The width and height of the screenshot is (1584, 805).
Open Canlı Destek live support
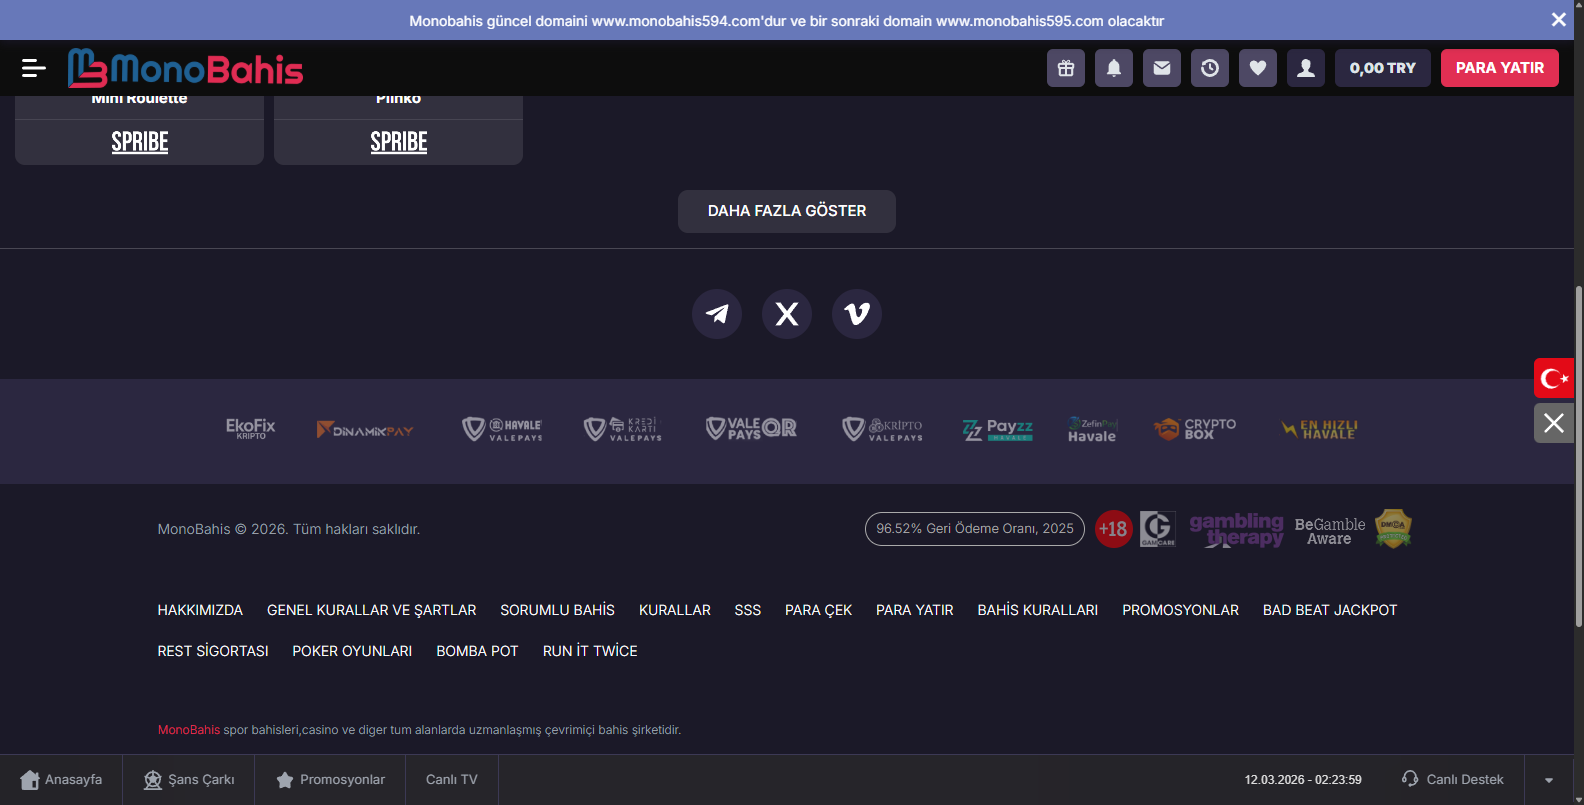pyautogui.click(x=1453, y=780)
